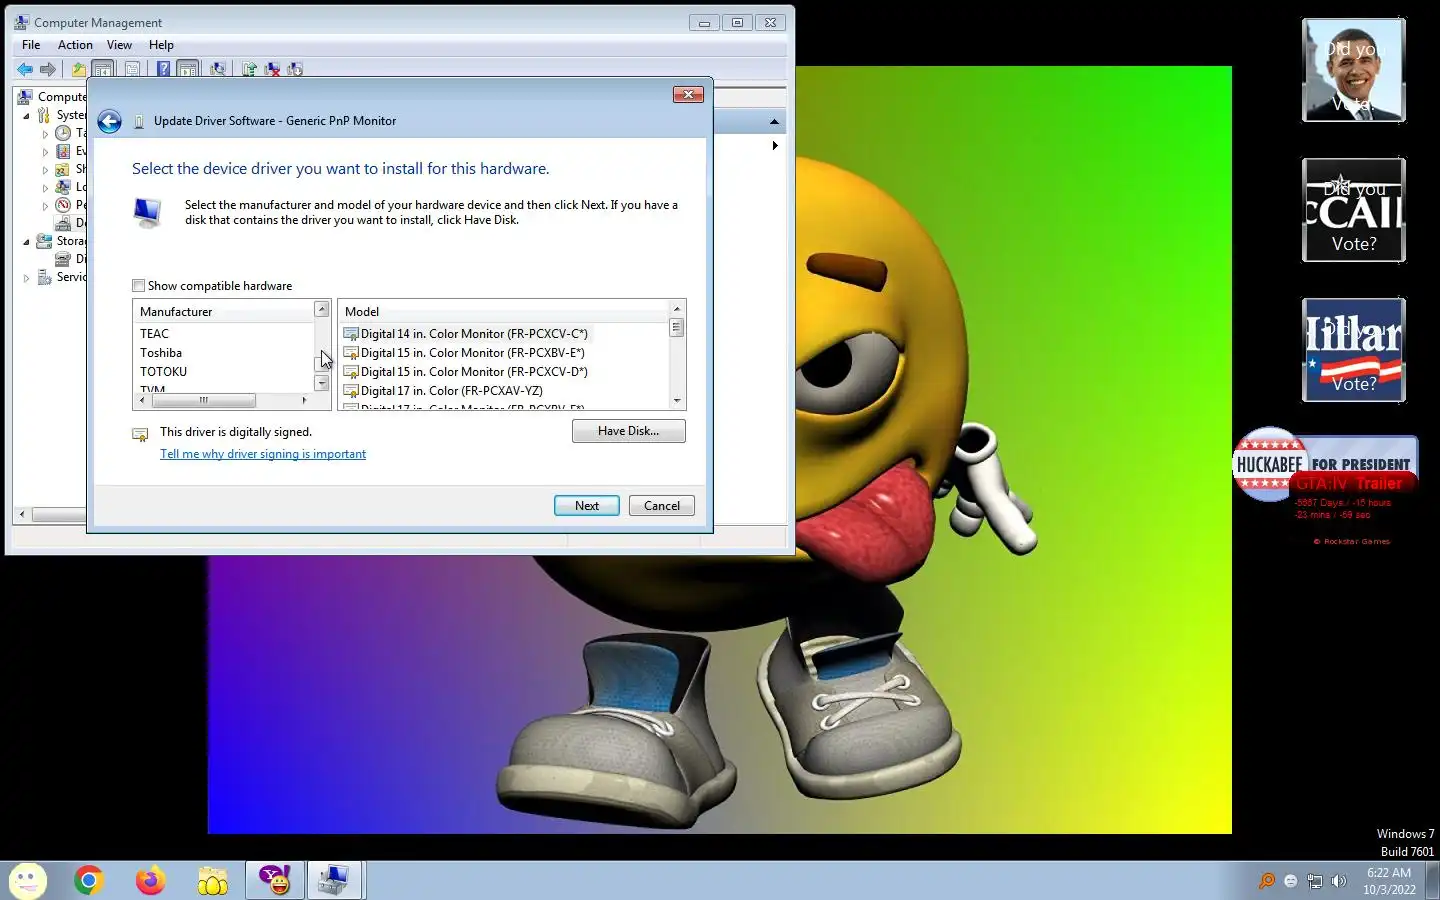Click the yellow buddies taskbar icon

coord(212,880)
